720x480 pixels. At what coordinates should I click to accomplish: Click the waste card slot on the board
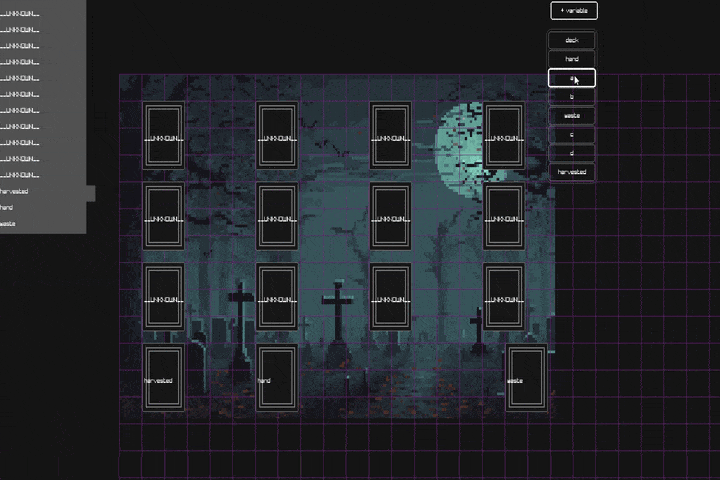526,378
